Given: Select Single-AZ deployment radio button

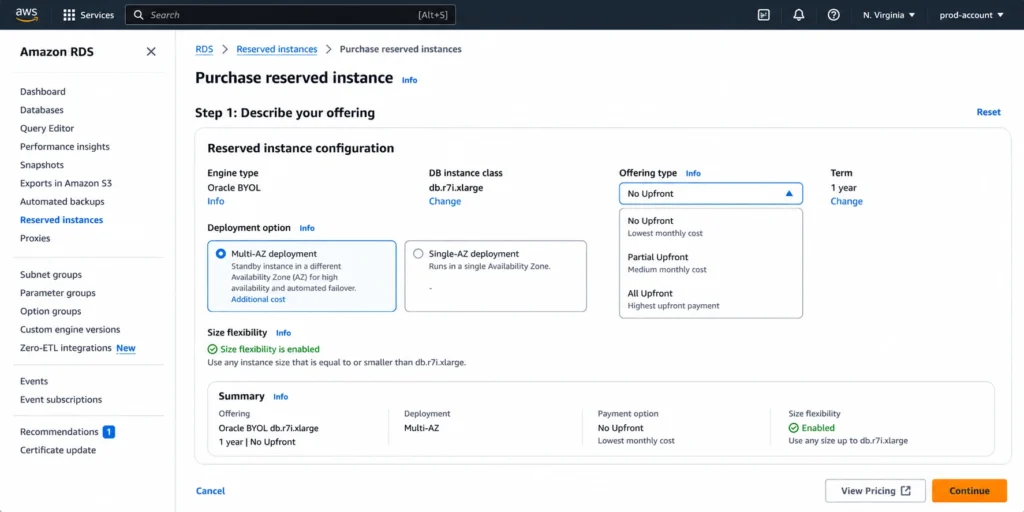Looking at the screenshot, I should click(418, 254).
